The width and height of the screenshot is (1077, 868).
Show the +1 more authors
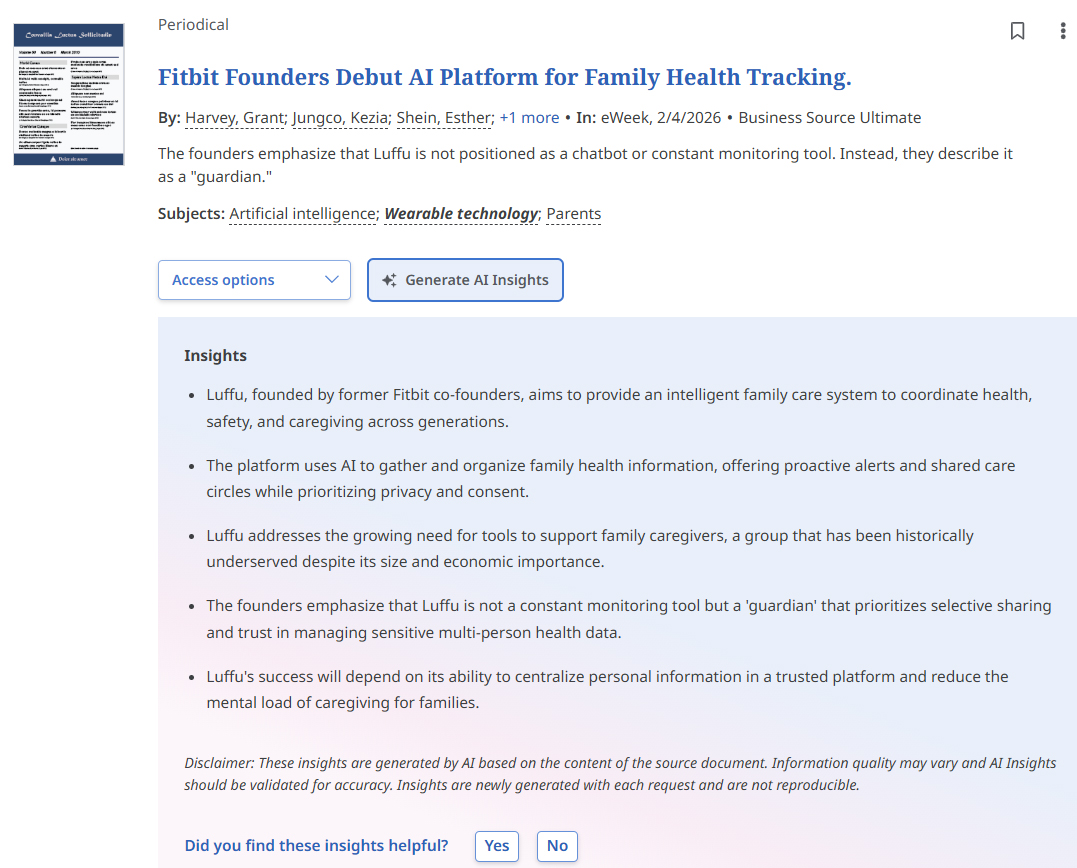coord(529,118)
